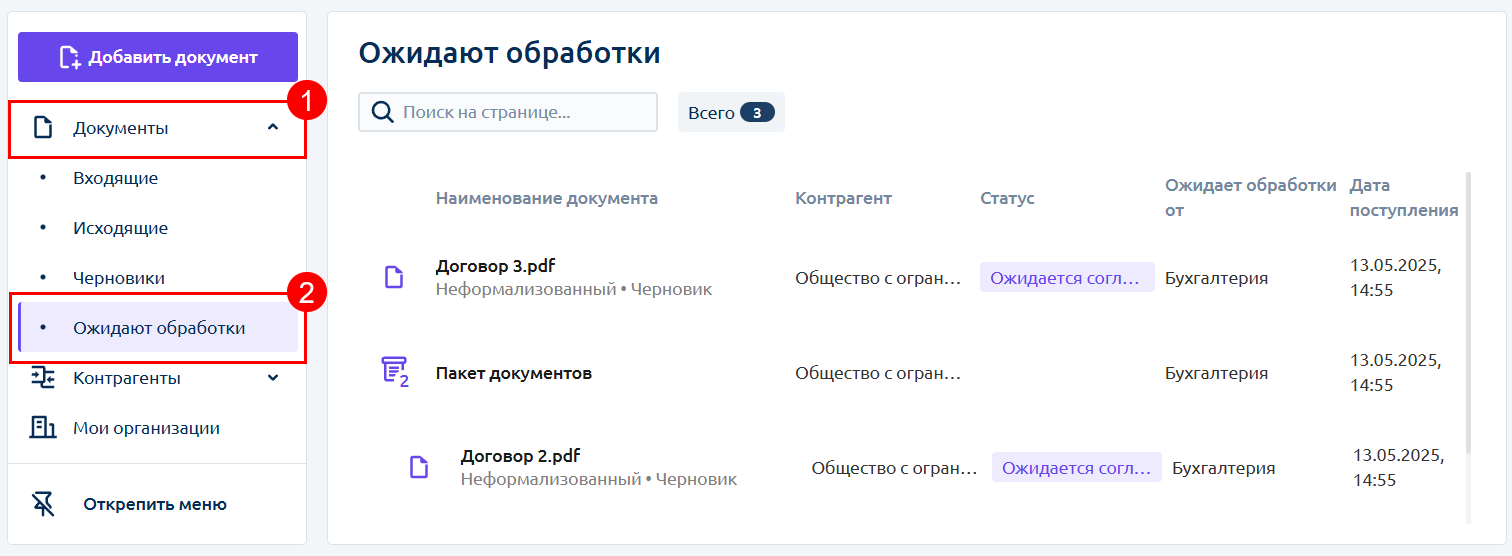
Task: Expand the Контрагенты section chevron
Action: (x=273, y=378)
